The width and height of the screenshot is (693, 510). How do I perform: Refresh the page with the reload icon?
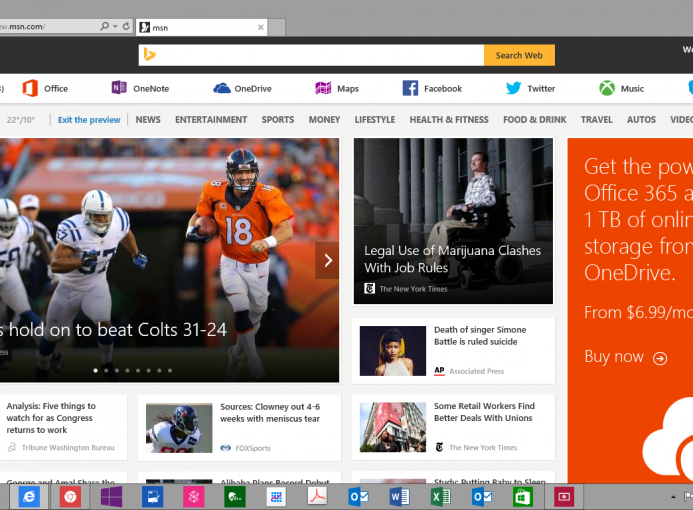pos(126,26)
